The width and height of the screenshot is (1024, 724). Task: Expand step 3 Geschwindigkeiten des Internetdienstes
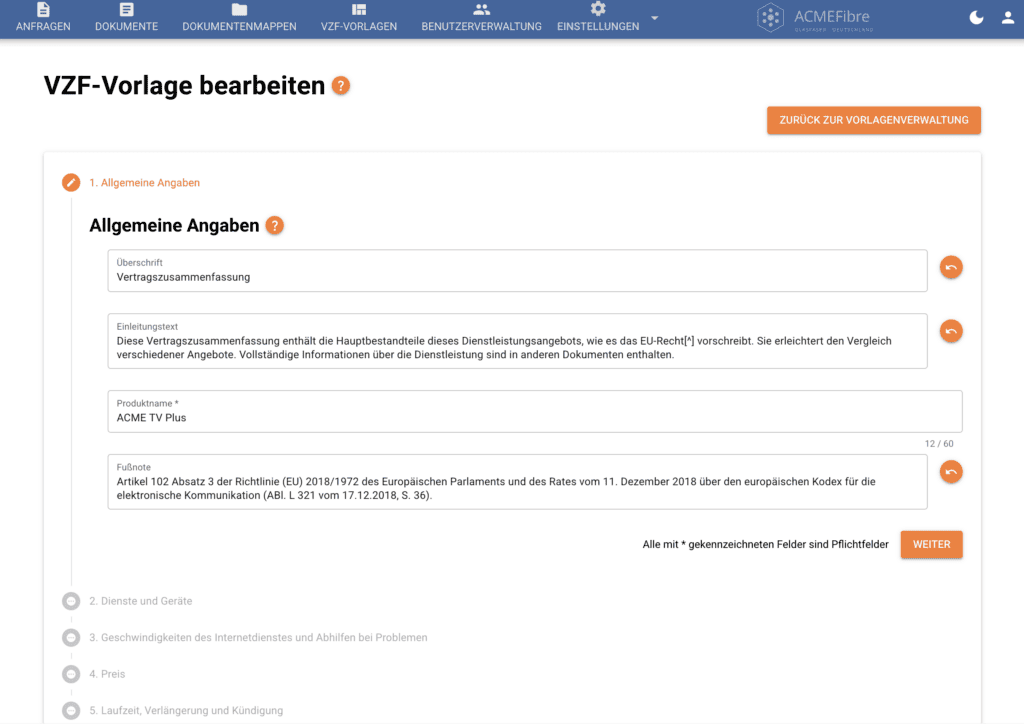point(258,638)
